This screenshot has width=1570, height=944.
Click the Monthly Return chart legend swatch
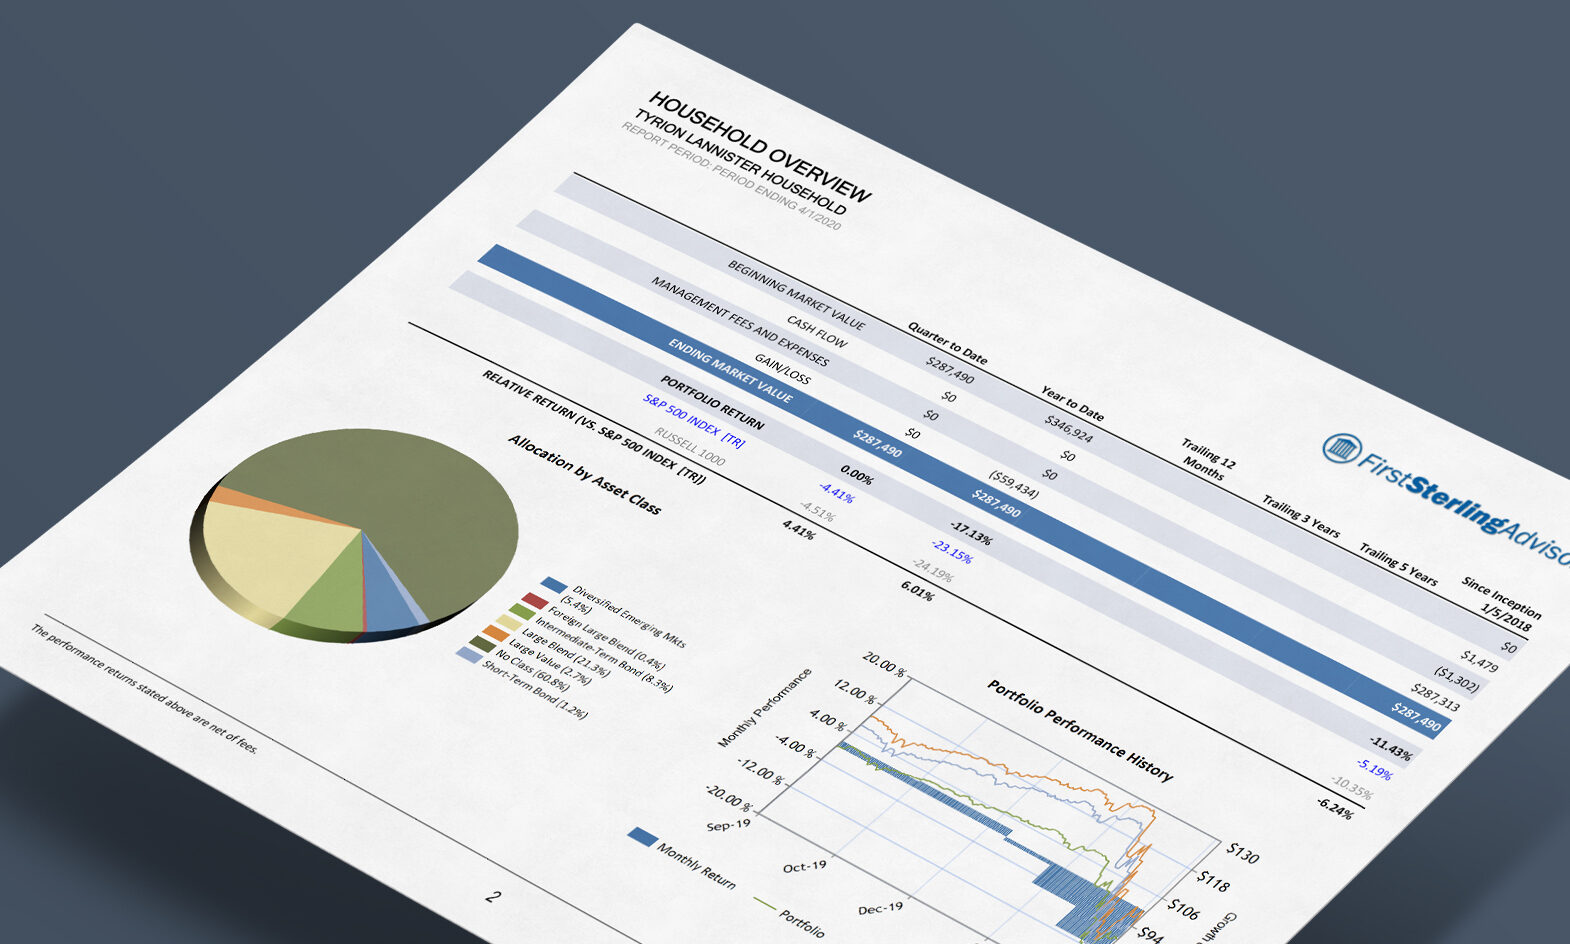click(x=642, y=837)
